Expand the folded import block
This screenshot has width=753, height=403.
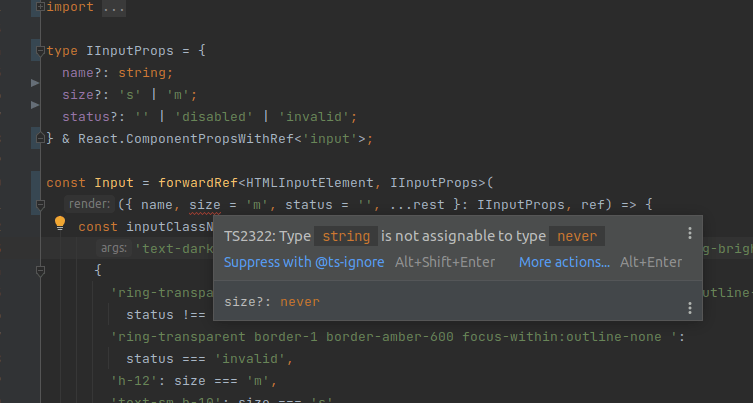tap(40, 7)
